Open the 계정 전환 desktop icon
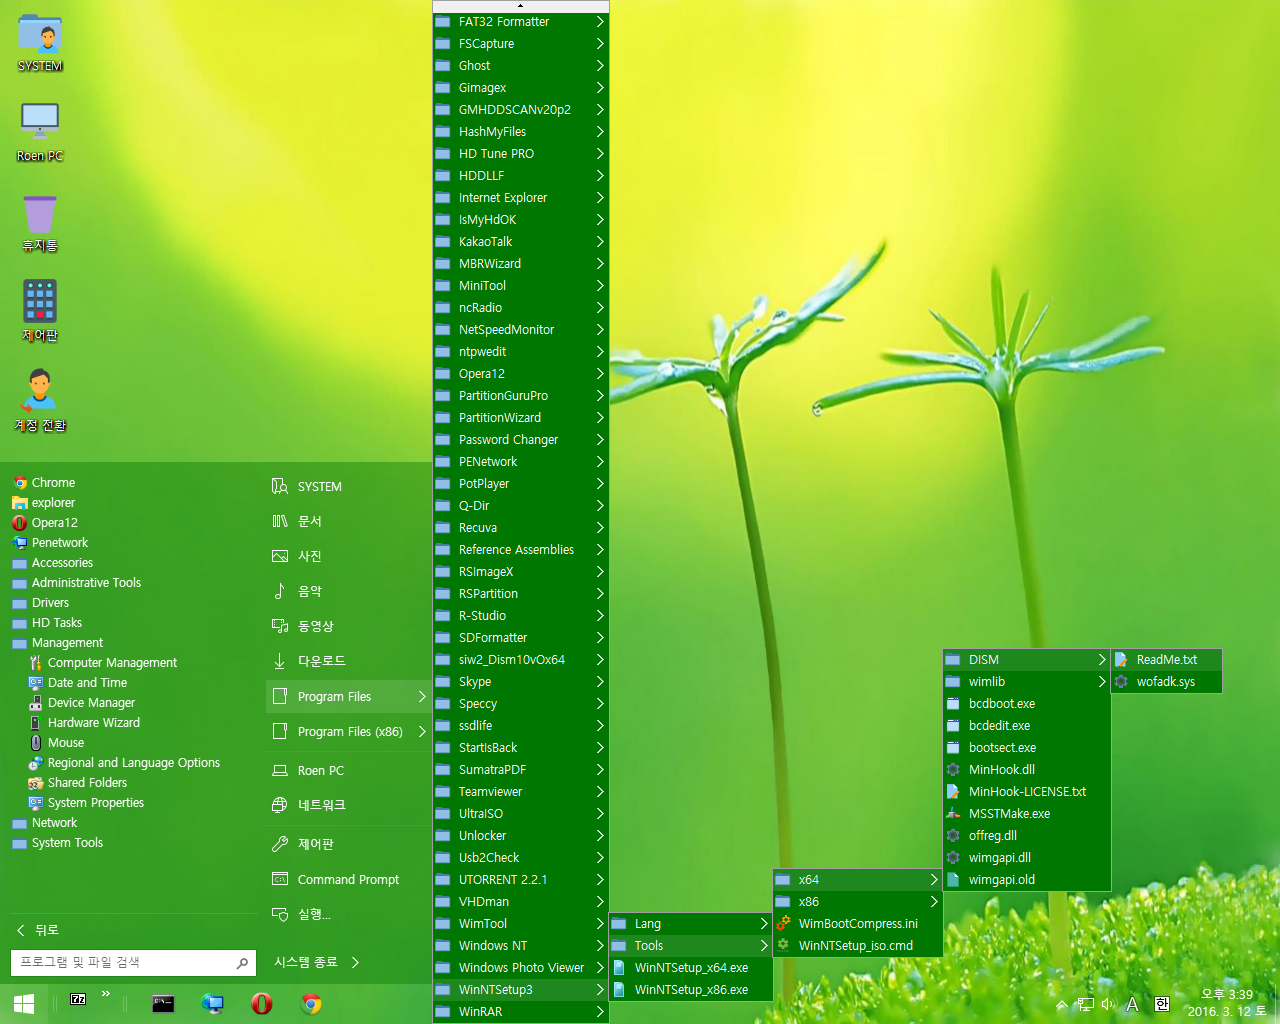The width and height of the screenshot is (1280, 1024). 40,401
